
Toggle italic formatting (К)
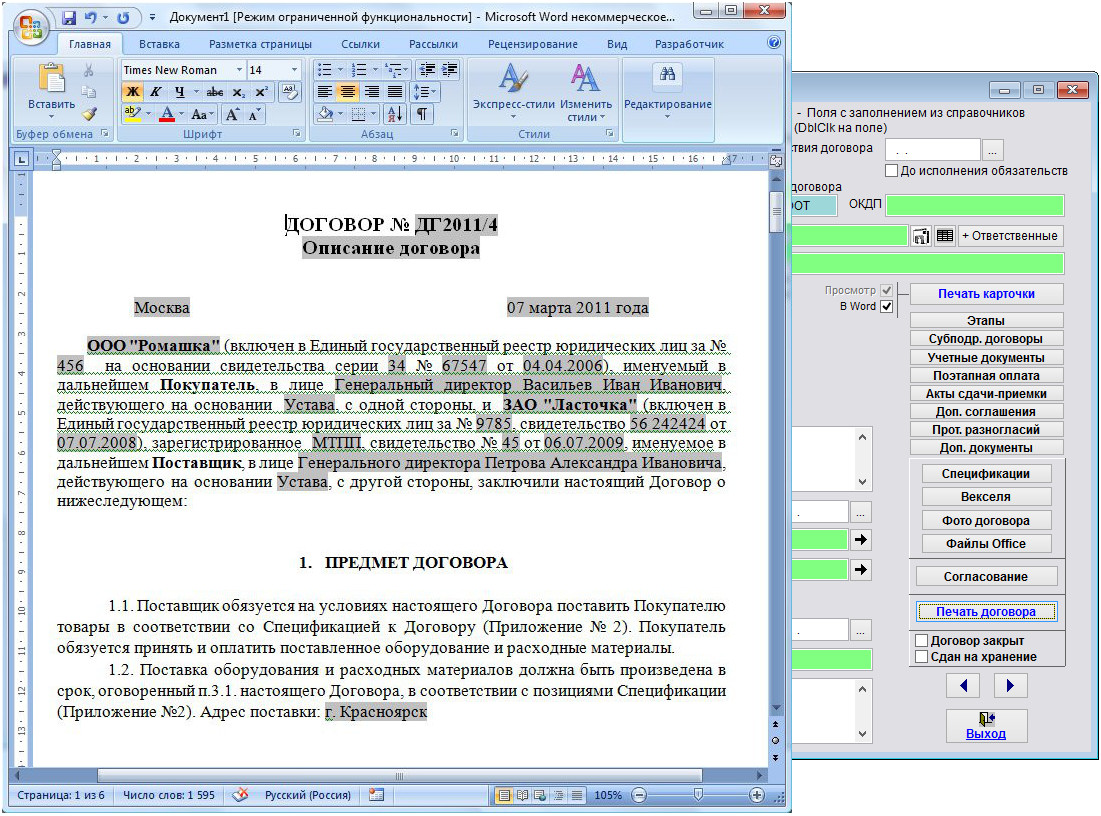pyautogui.click(x=156, y=92)
